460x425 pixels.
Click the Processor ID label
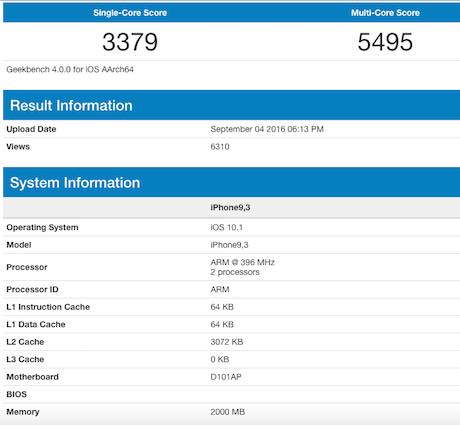(32, 289)
